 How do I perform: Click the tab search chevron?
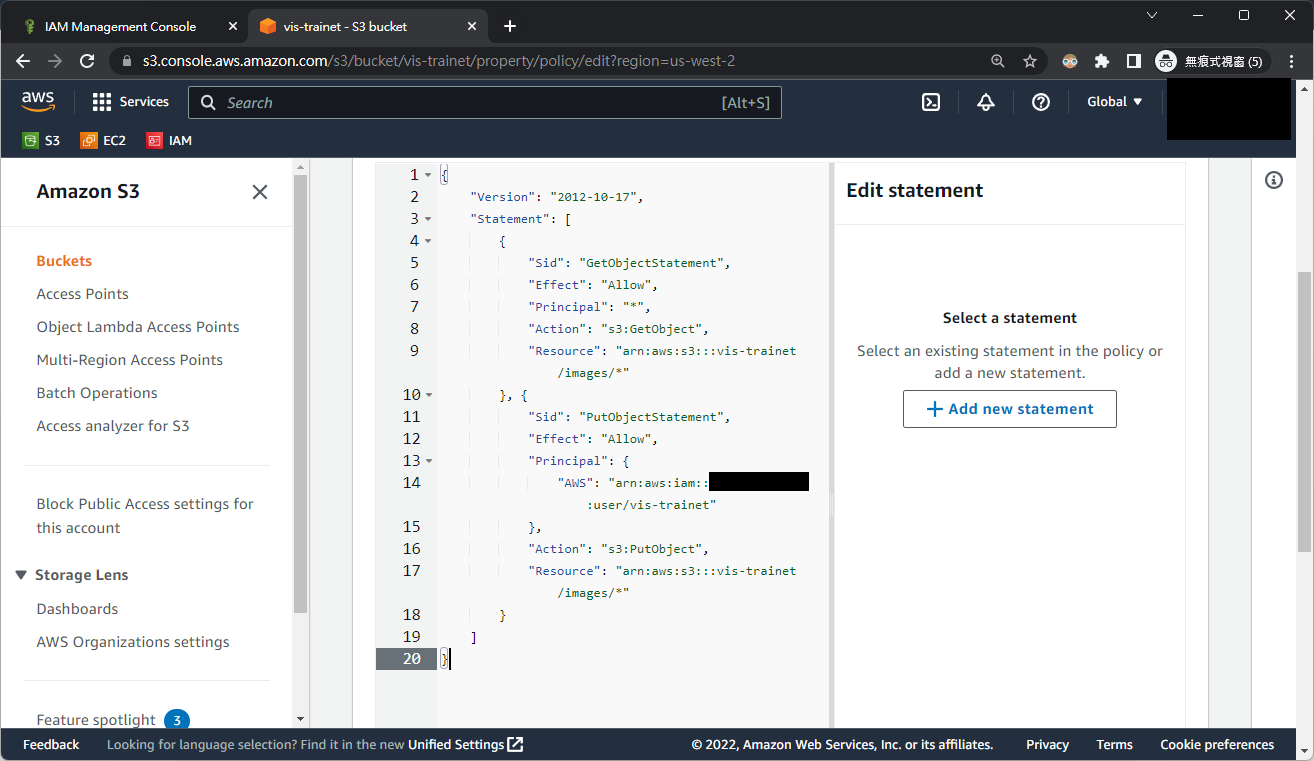1151,15
